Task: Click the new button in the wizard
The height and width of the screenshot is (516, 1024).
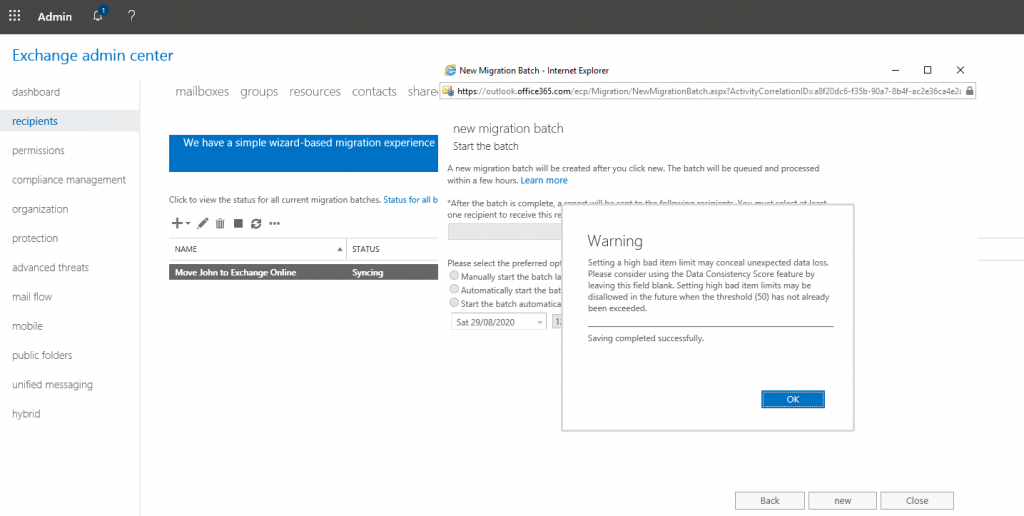Action: pyautogui.click(x=842, y=501)
